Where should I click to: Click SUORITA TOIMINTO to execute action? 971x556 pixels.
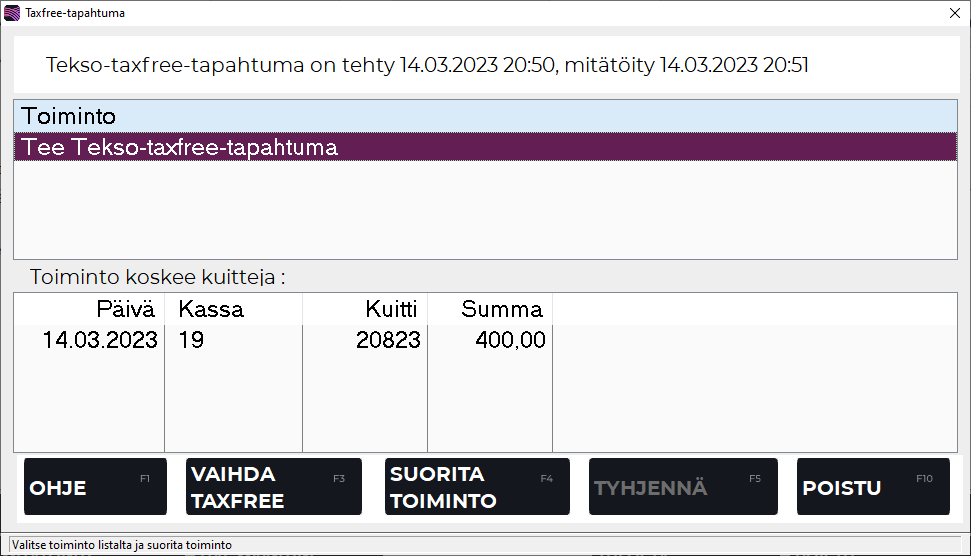click(x=476, y=487)
